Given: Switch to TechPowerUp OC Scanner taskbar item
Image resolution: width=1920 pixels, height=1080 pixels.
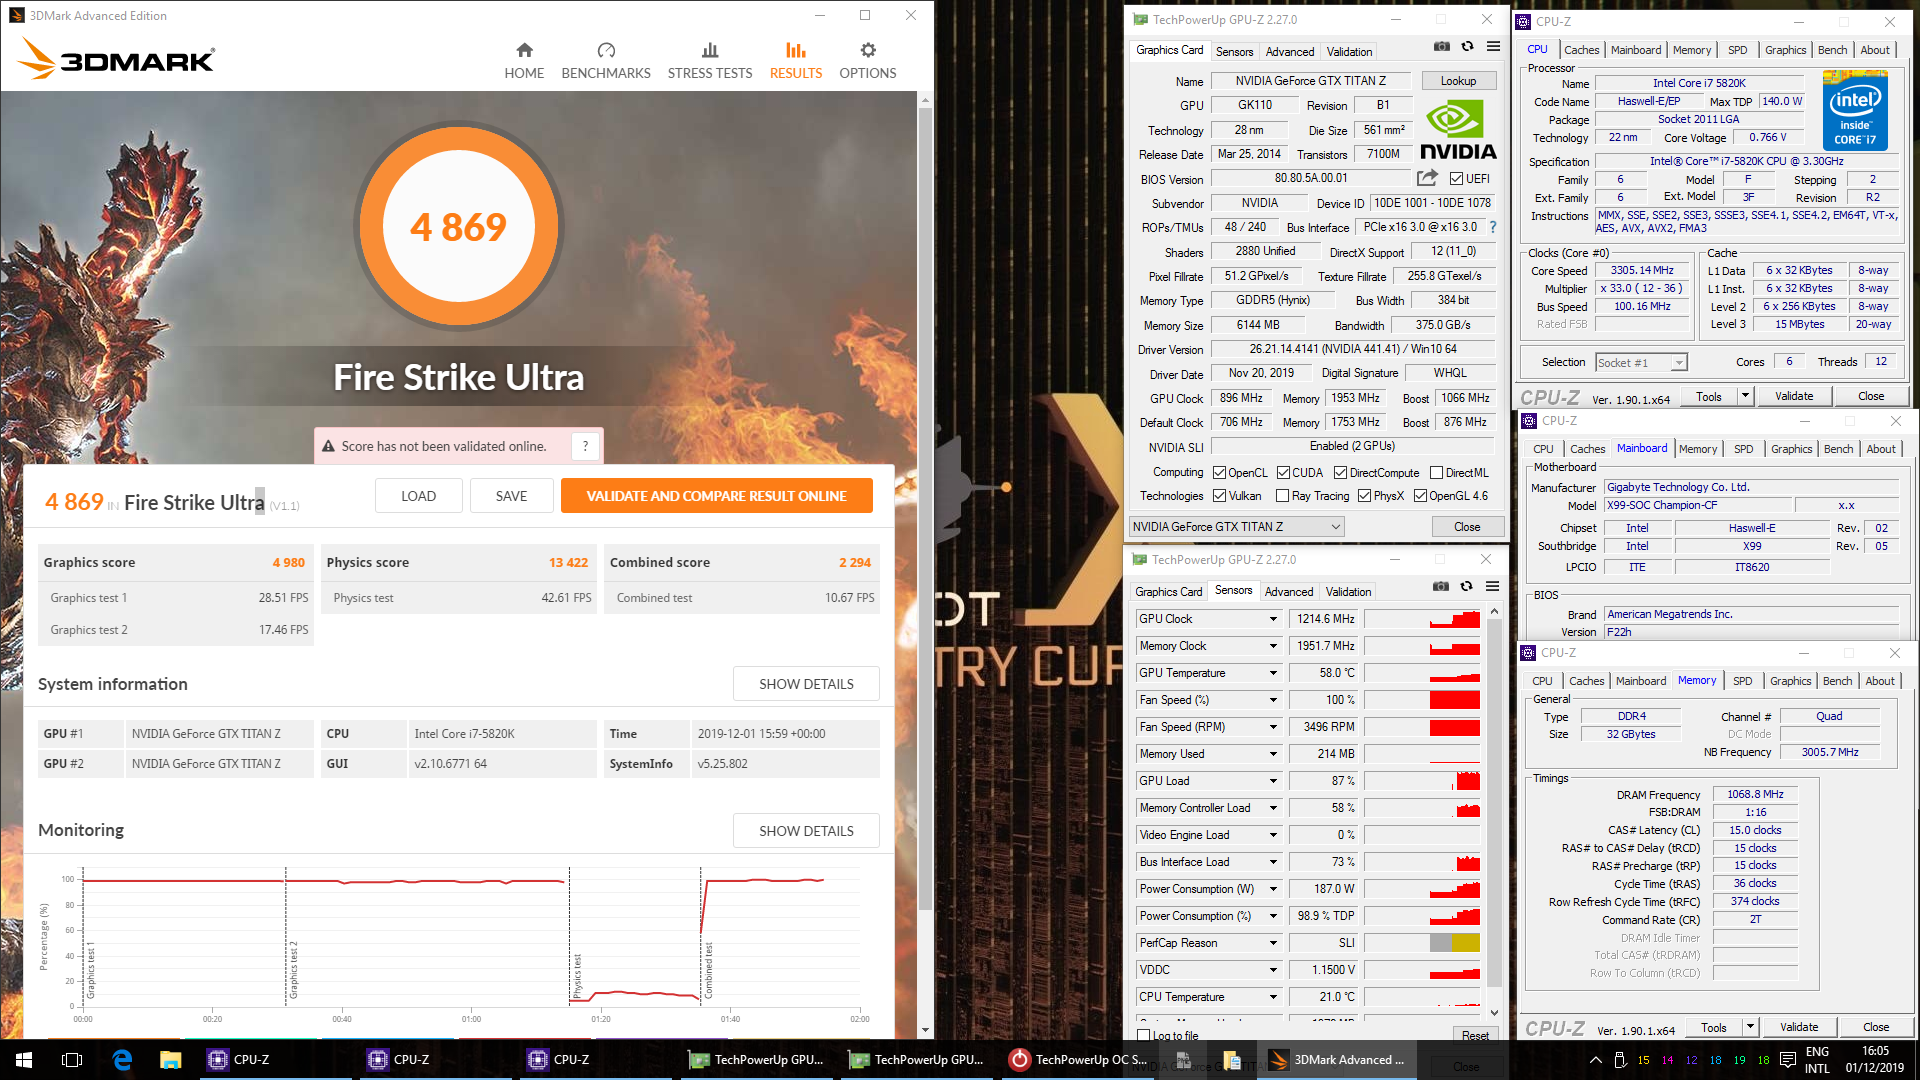Looking at the screenshot, I should click(1080, 1060).
